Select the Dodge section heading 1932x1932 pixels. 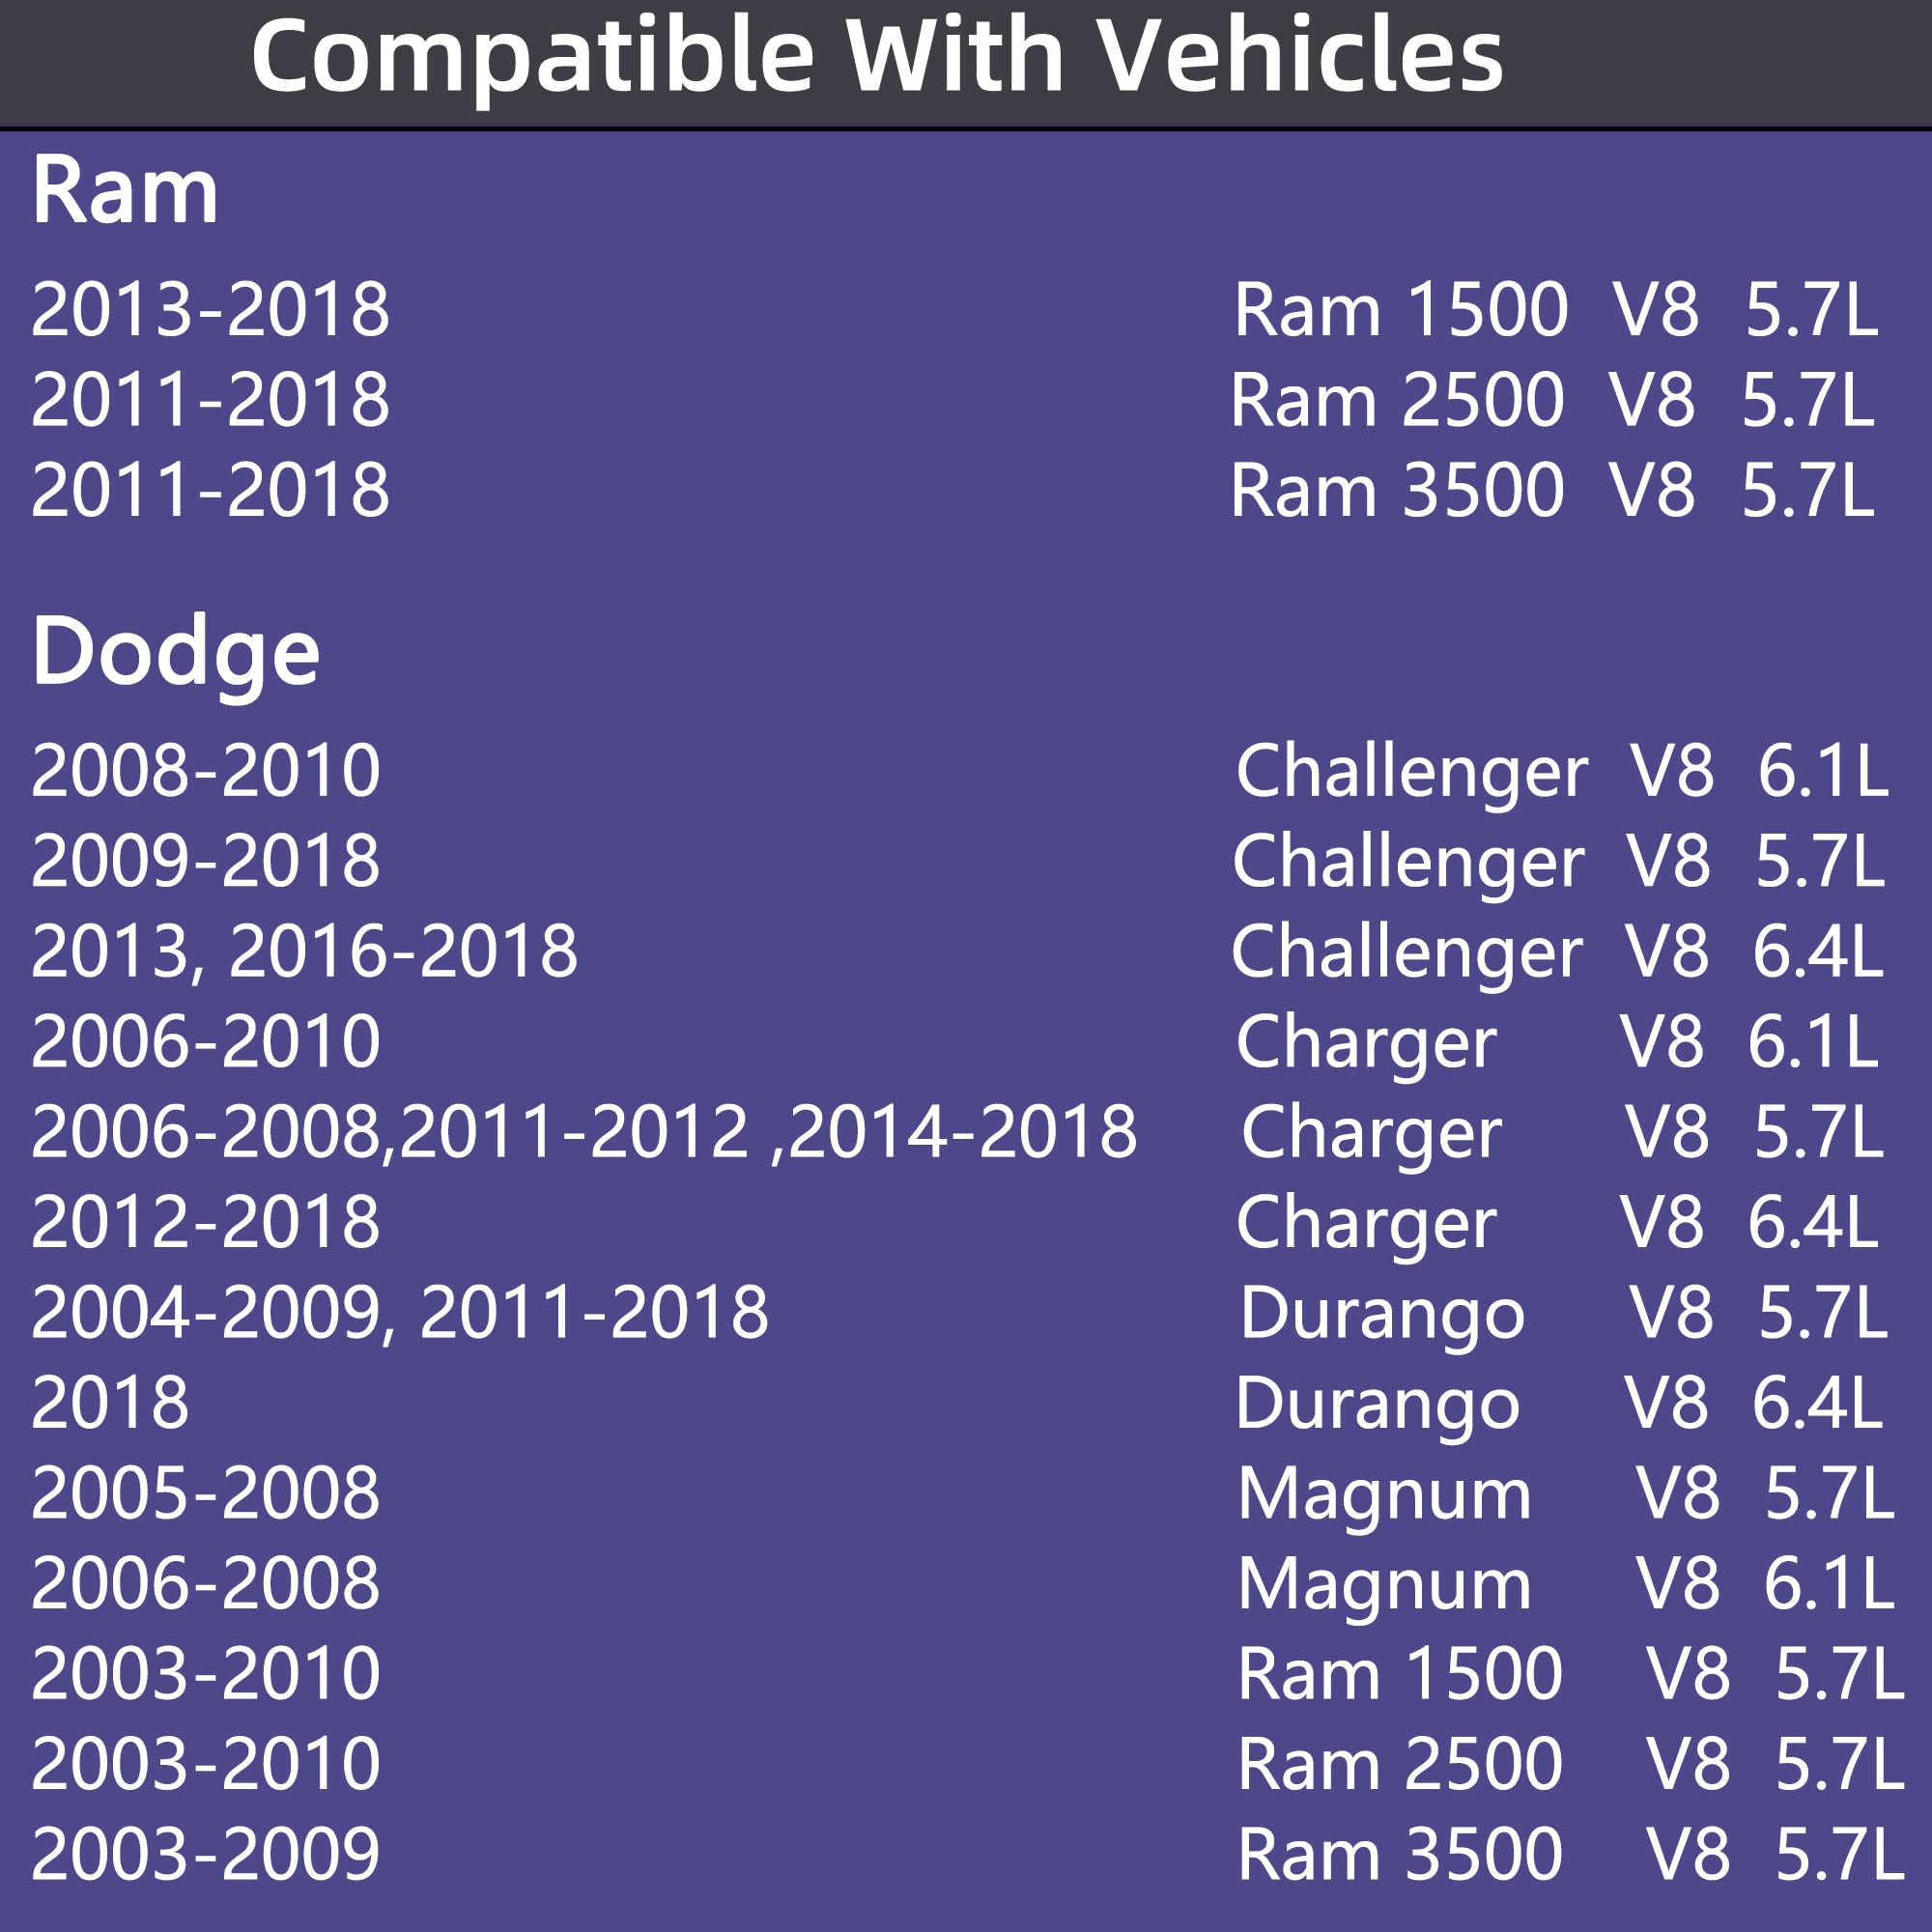[x=175, y=651]
